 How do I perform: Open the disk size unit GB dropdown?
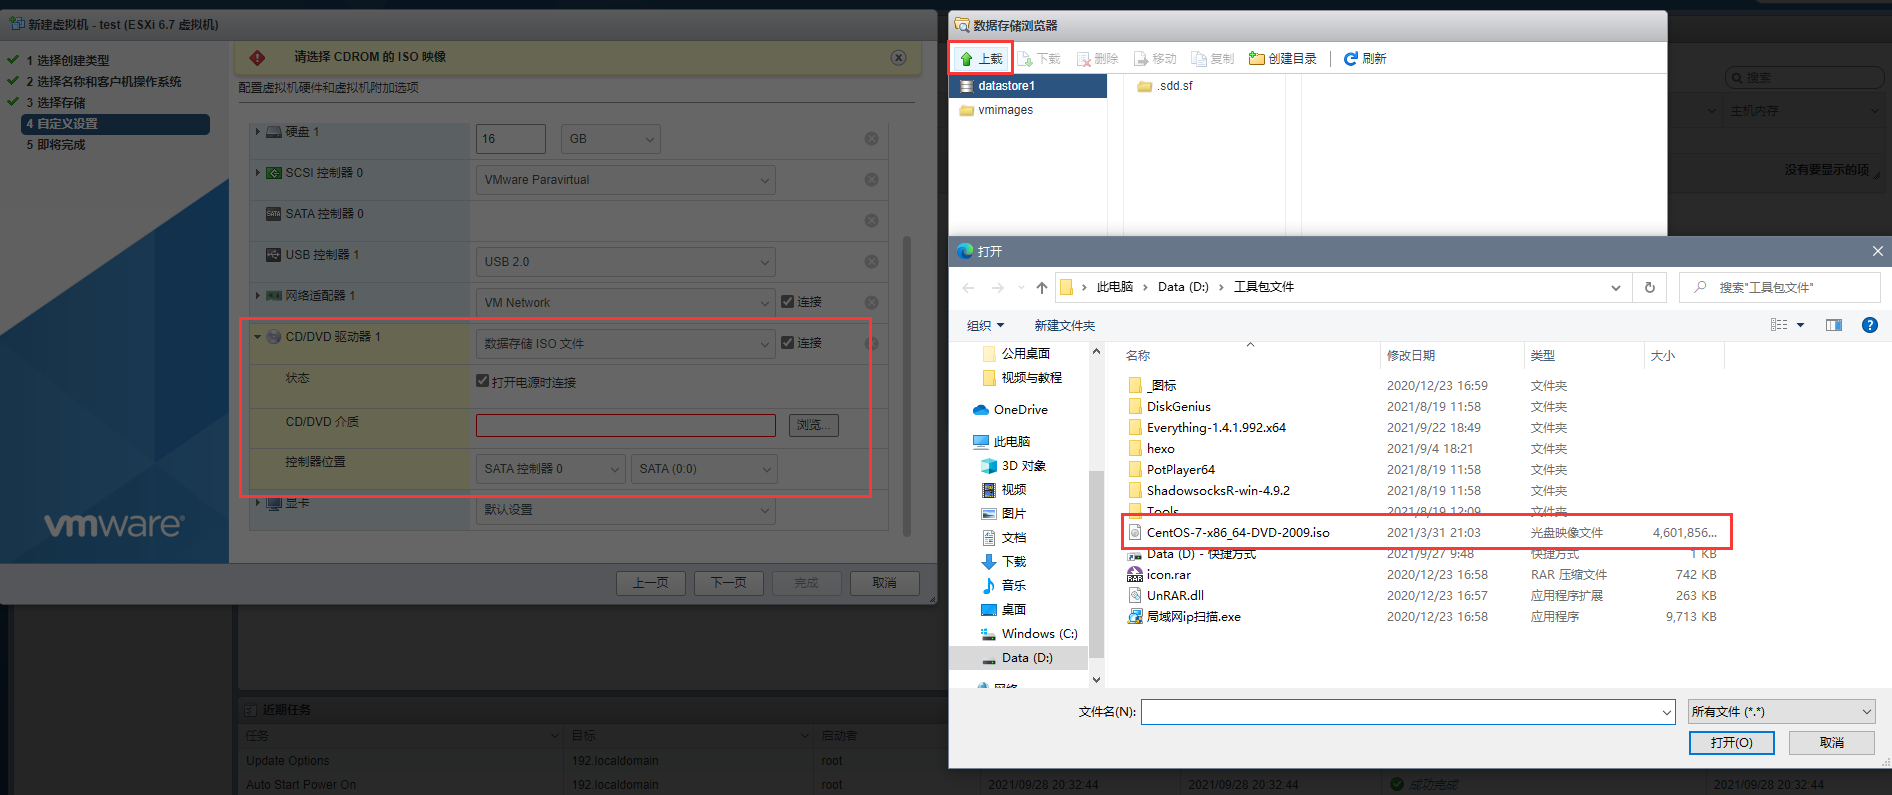611,139
